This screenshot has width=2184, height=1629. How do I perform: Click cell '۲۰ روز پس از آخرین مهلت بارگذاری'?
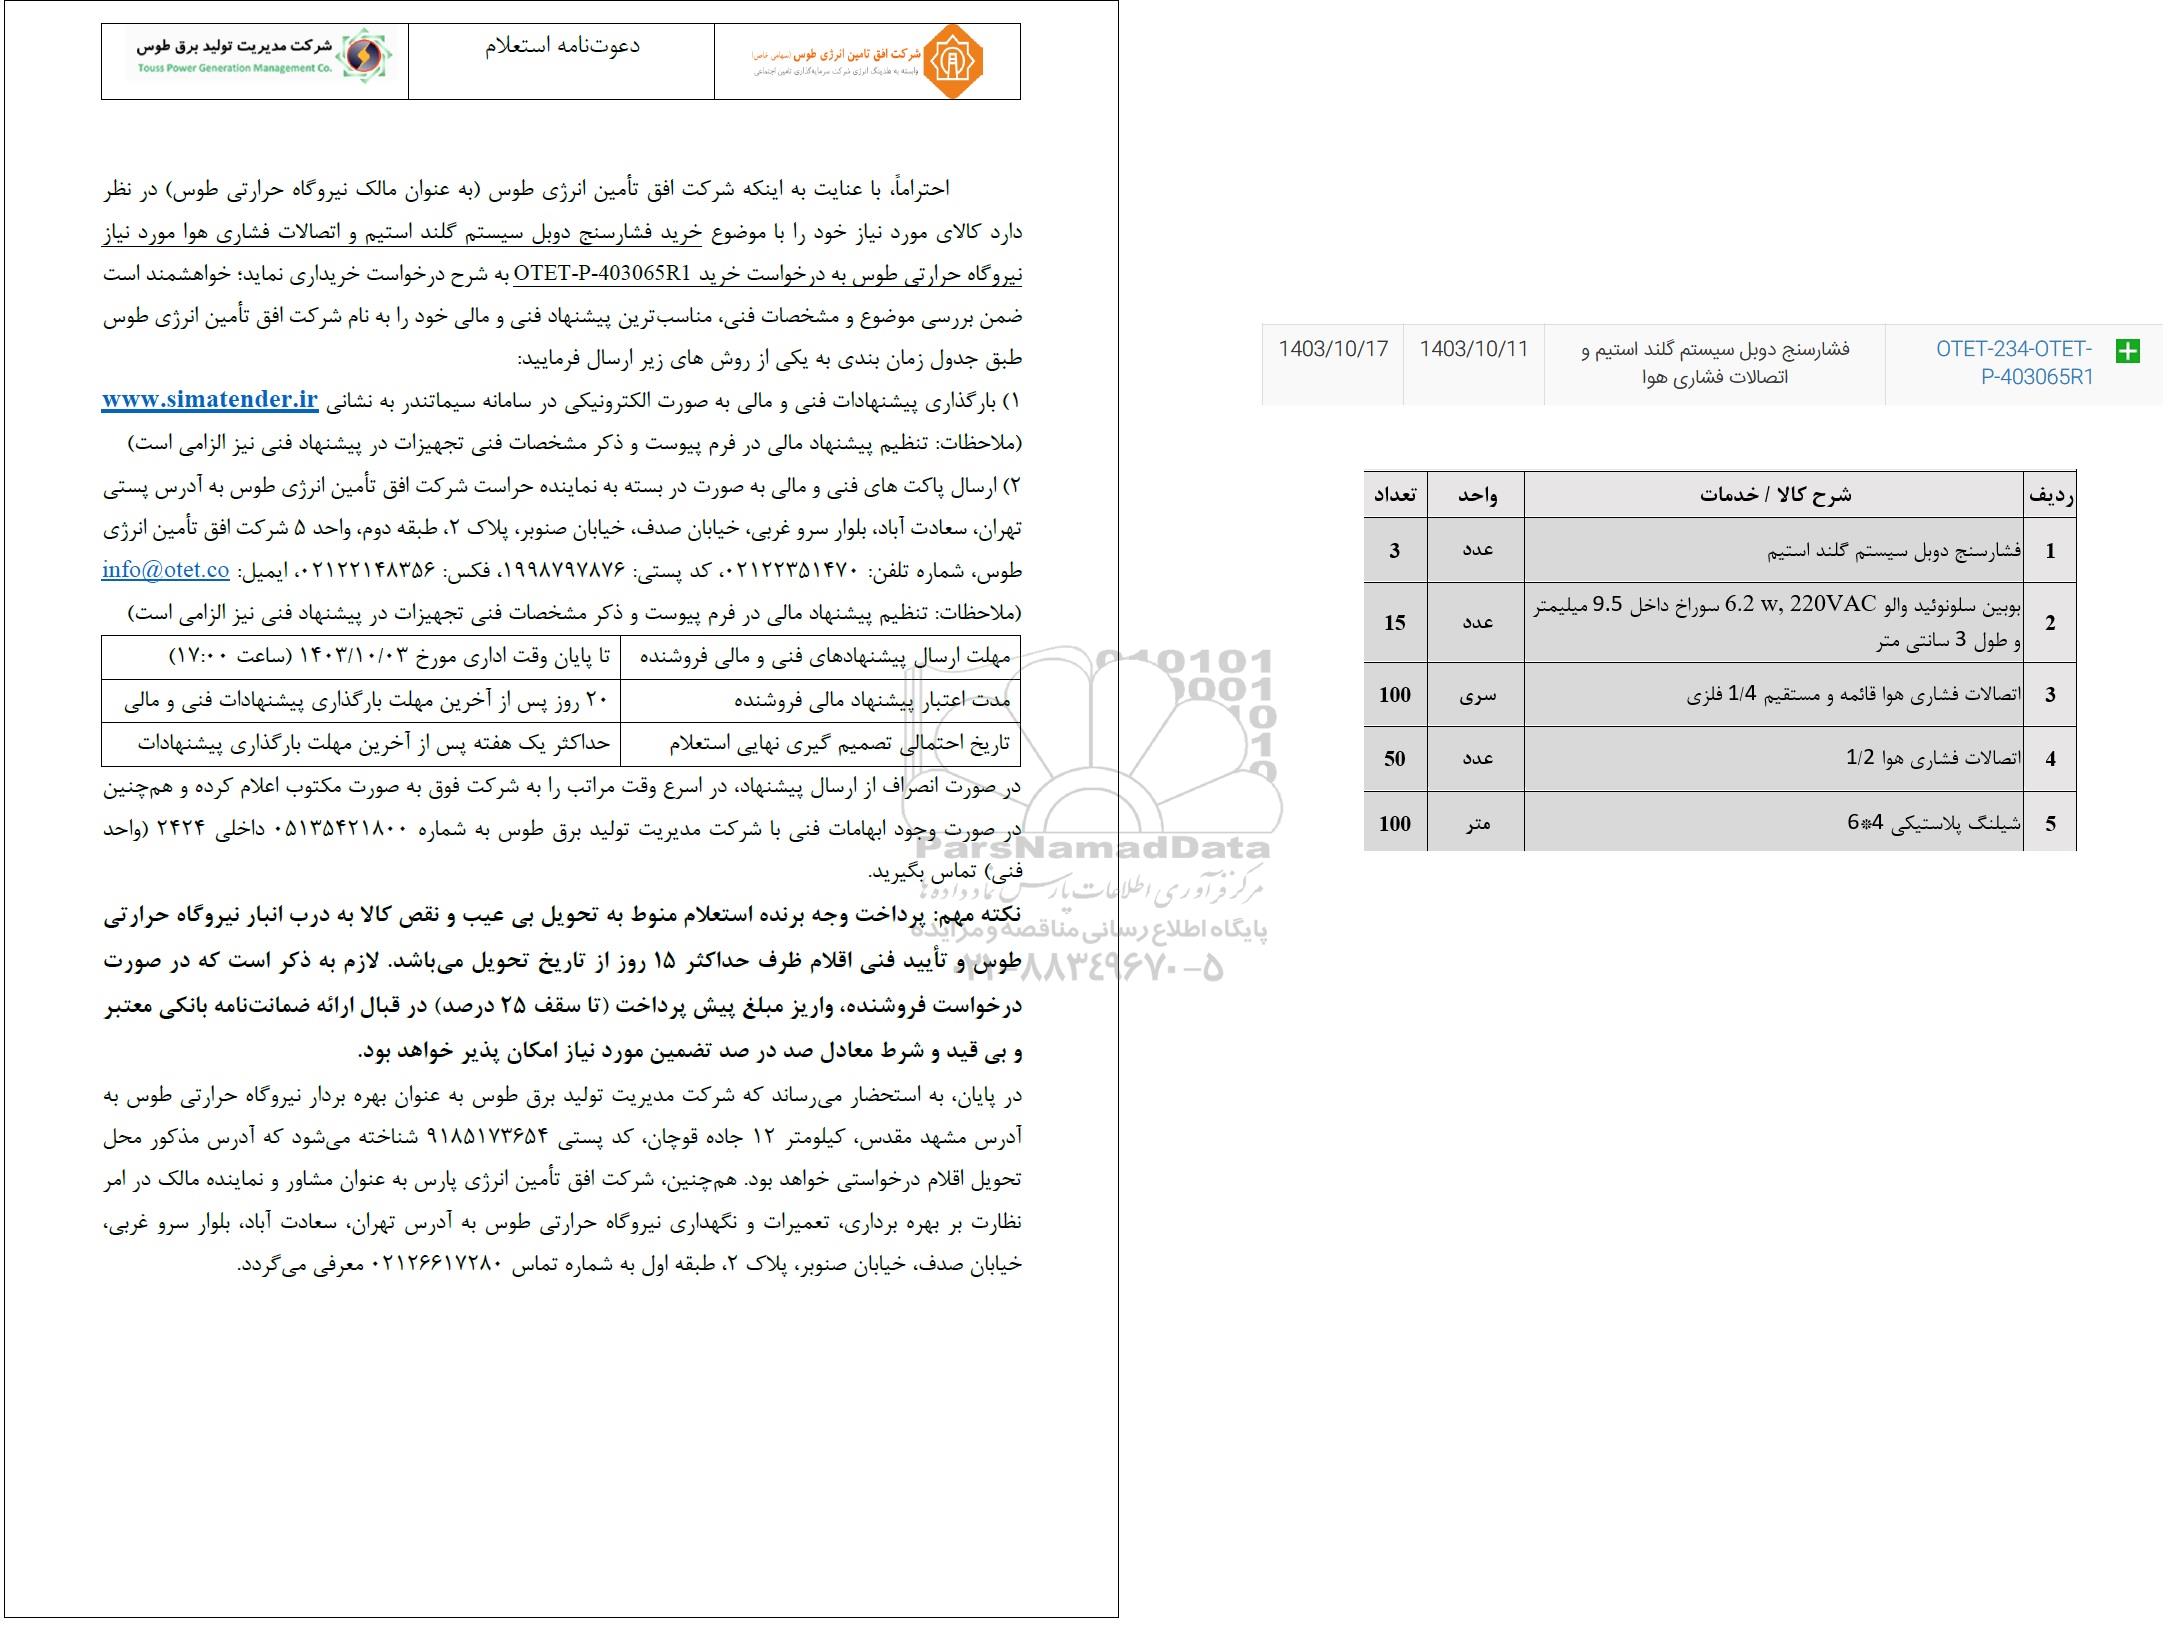(361, 701)
